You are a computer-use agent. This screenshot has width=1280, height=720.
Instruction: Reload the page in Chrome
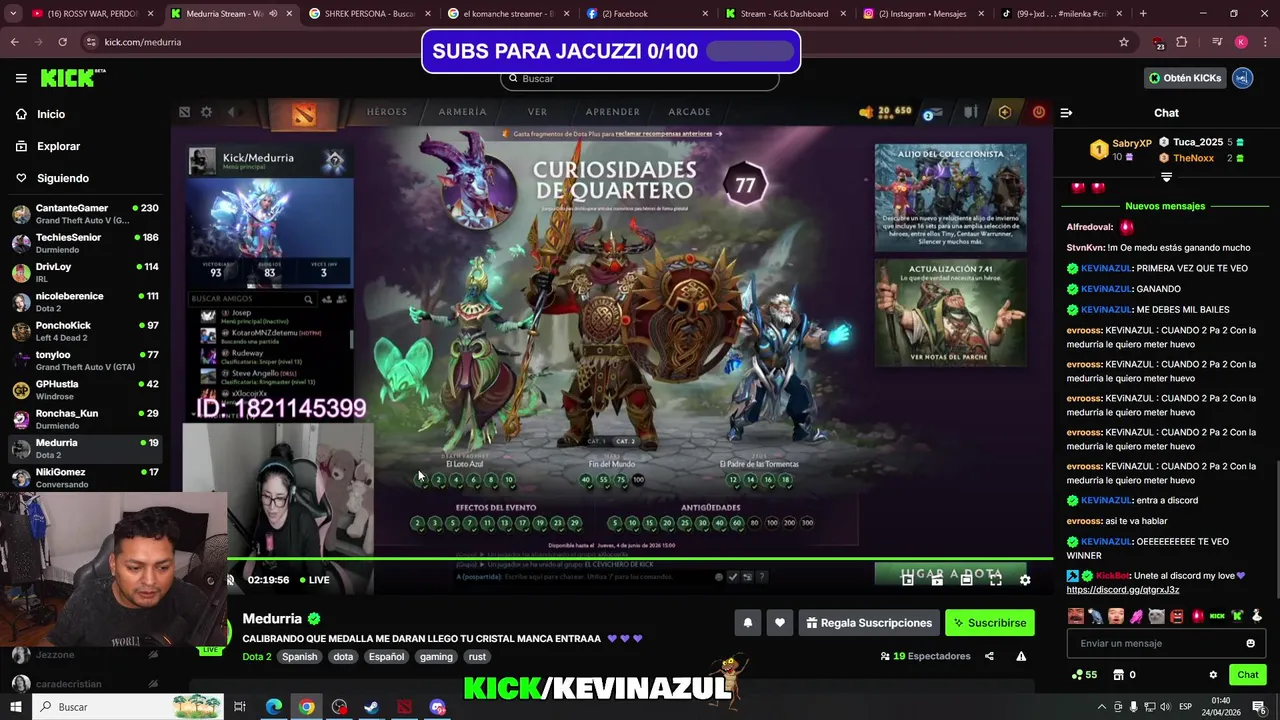pos(62,42)
